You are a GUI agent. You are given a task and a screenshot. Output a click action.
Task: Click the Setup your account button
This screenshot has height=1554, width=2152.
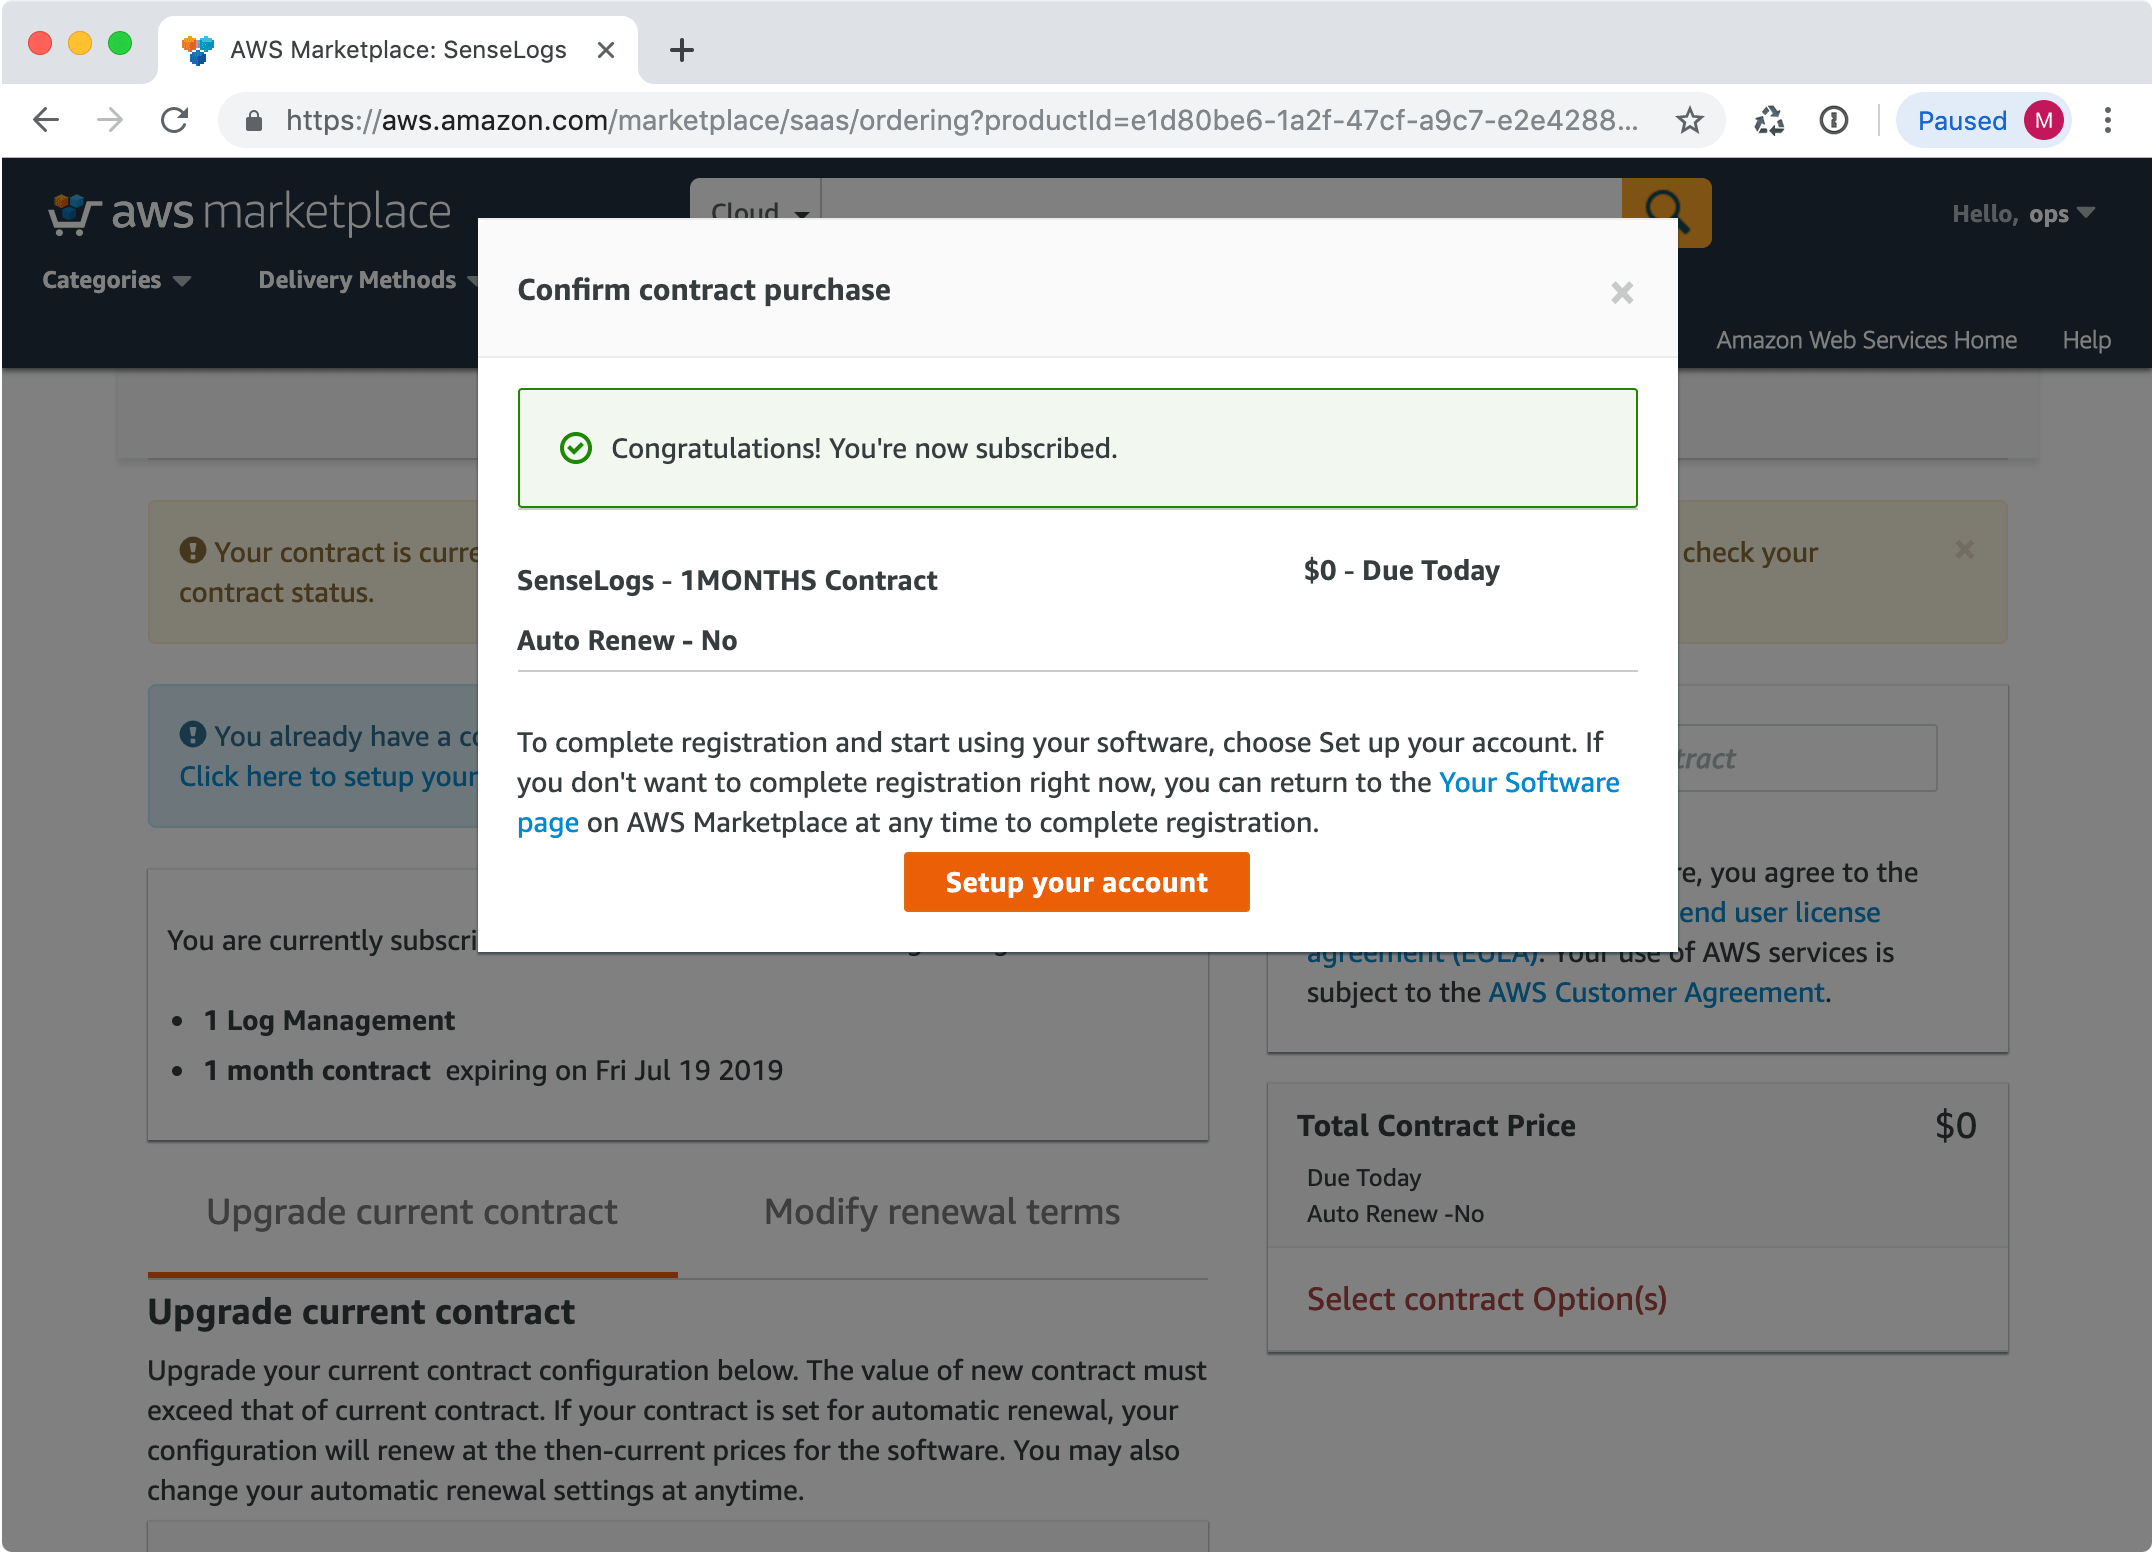tap(1077, 882)
